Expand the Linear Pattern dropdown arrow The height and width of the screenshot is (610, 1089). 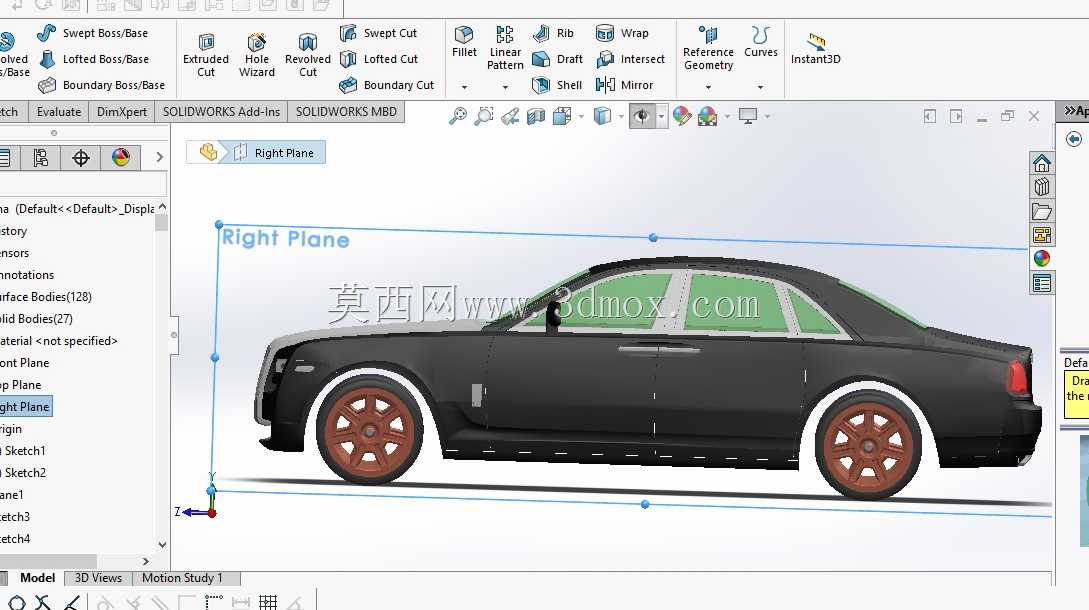[x=505, y=87]
